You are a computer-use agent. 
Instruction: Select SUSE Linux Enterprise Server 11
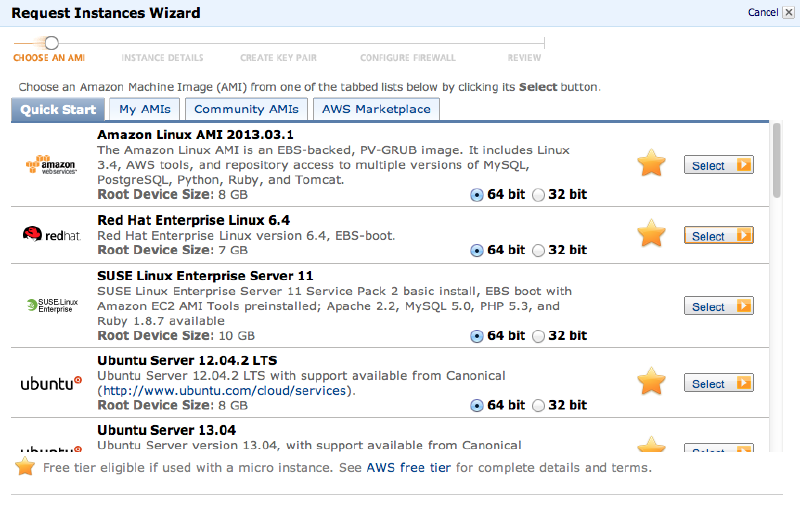[718, 306]
